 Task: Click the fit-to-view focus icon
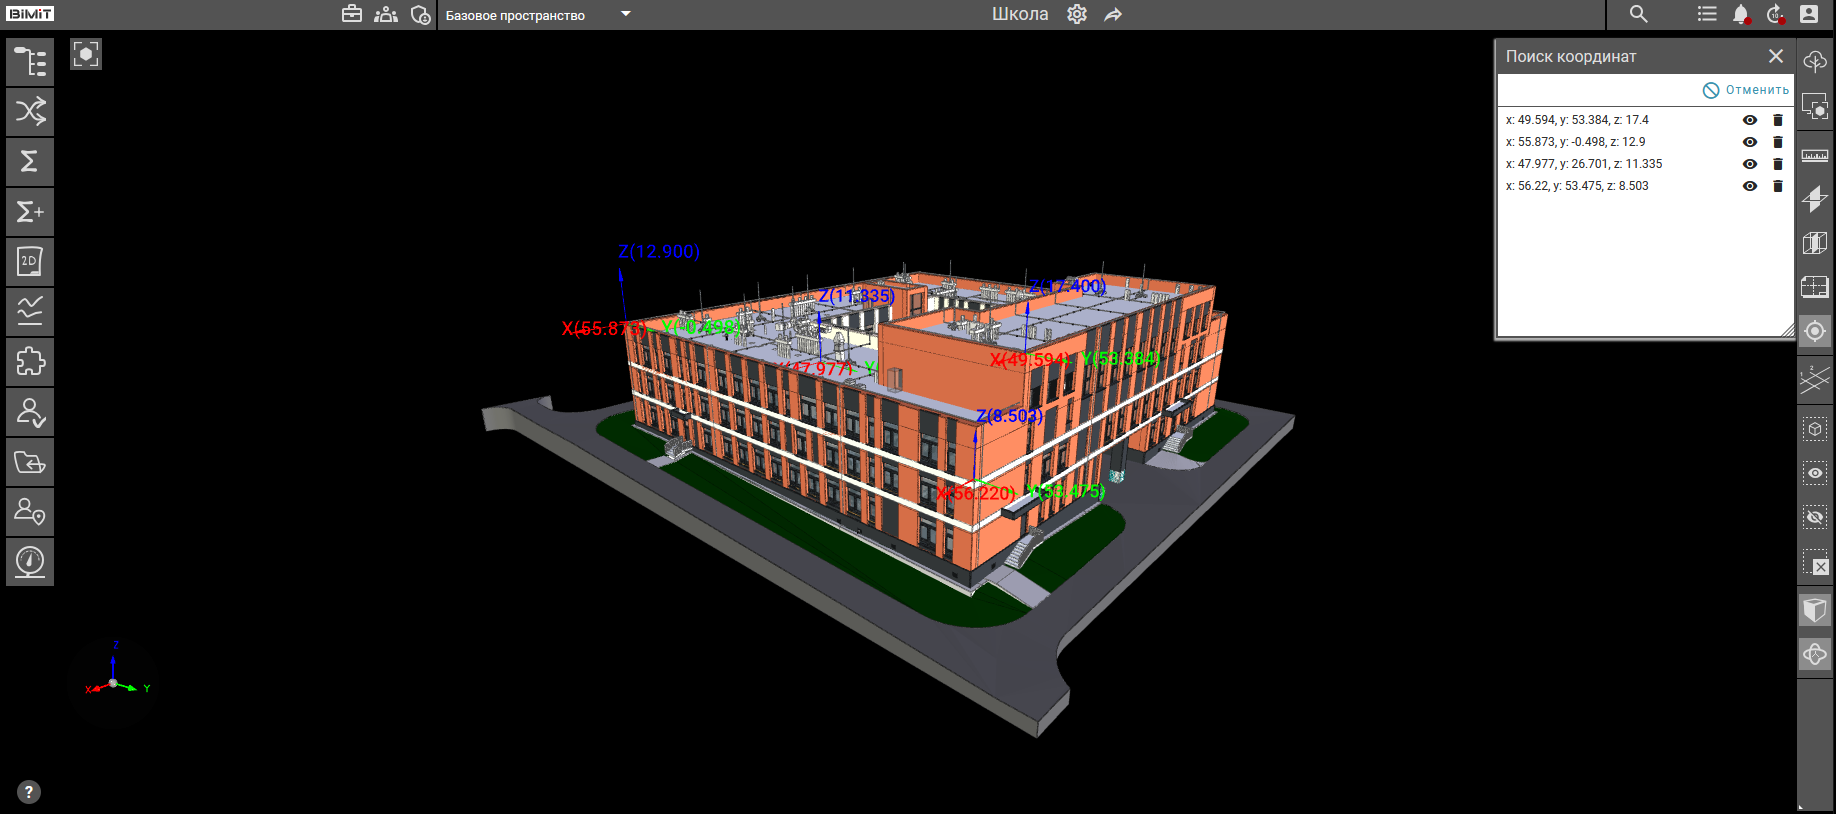86,54
